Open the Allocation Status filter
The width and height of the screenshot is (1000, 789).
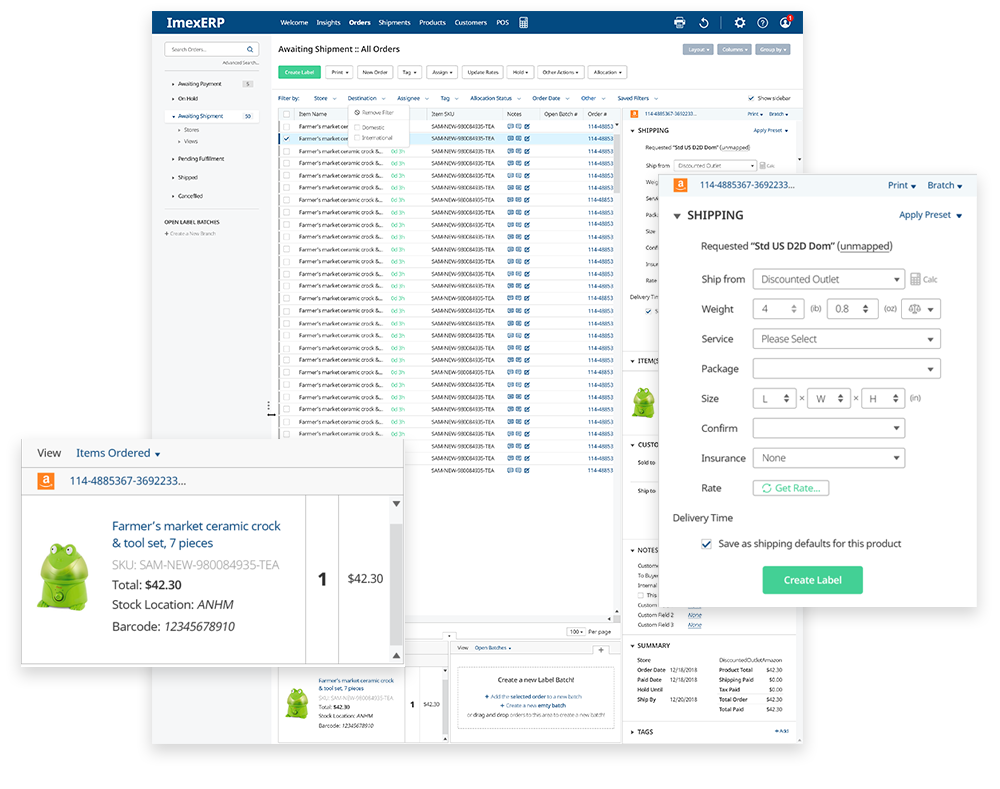(x=495, y=98)
